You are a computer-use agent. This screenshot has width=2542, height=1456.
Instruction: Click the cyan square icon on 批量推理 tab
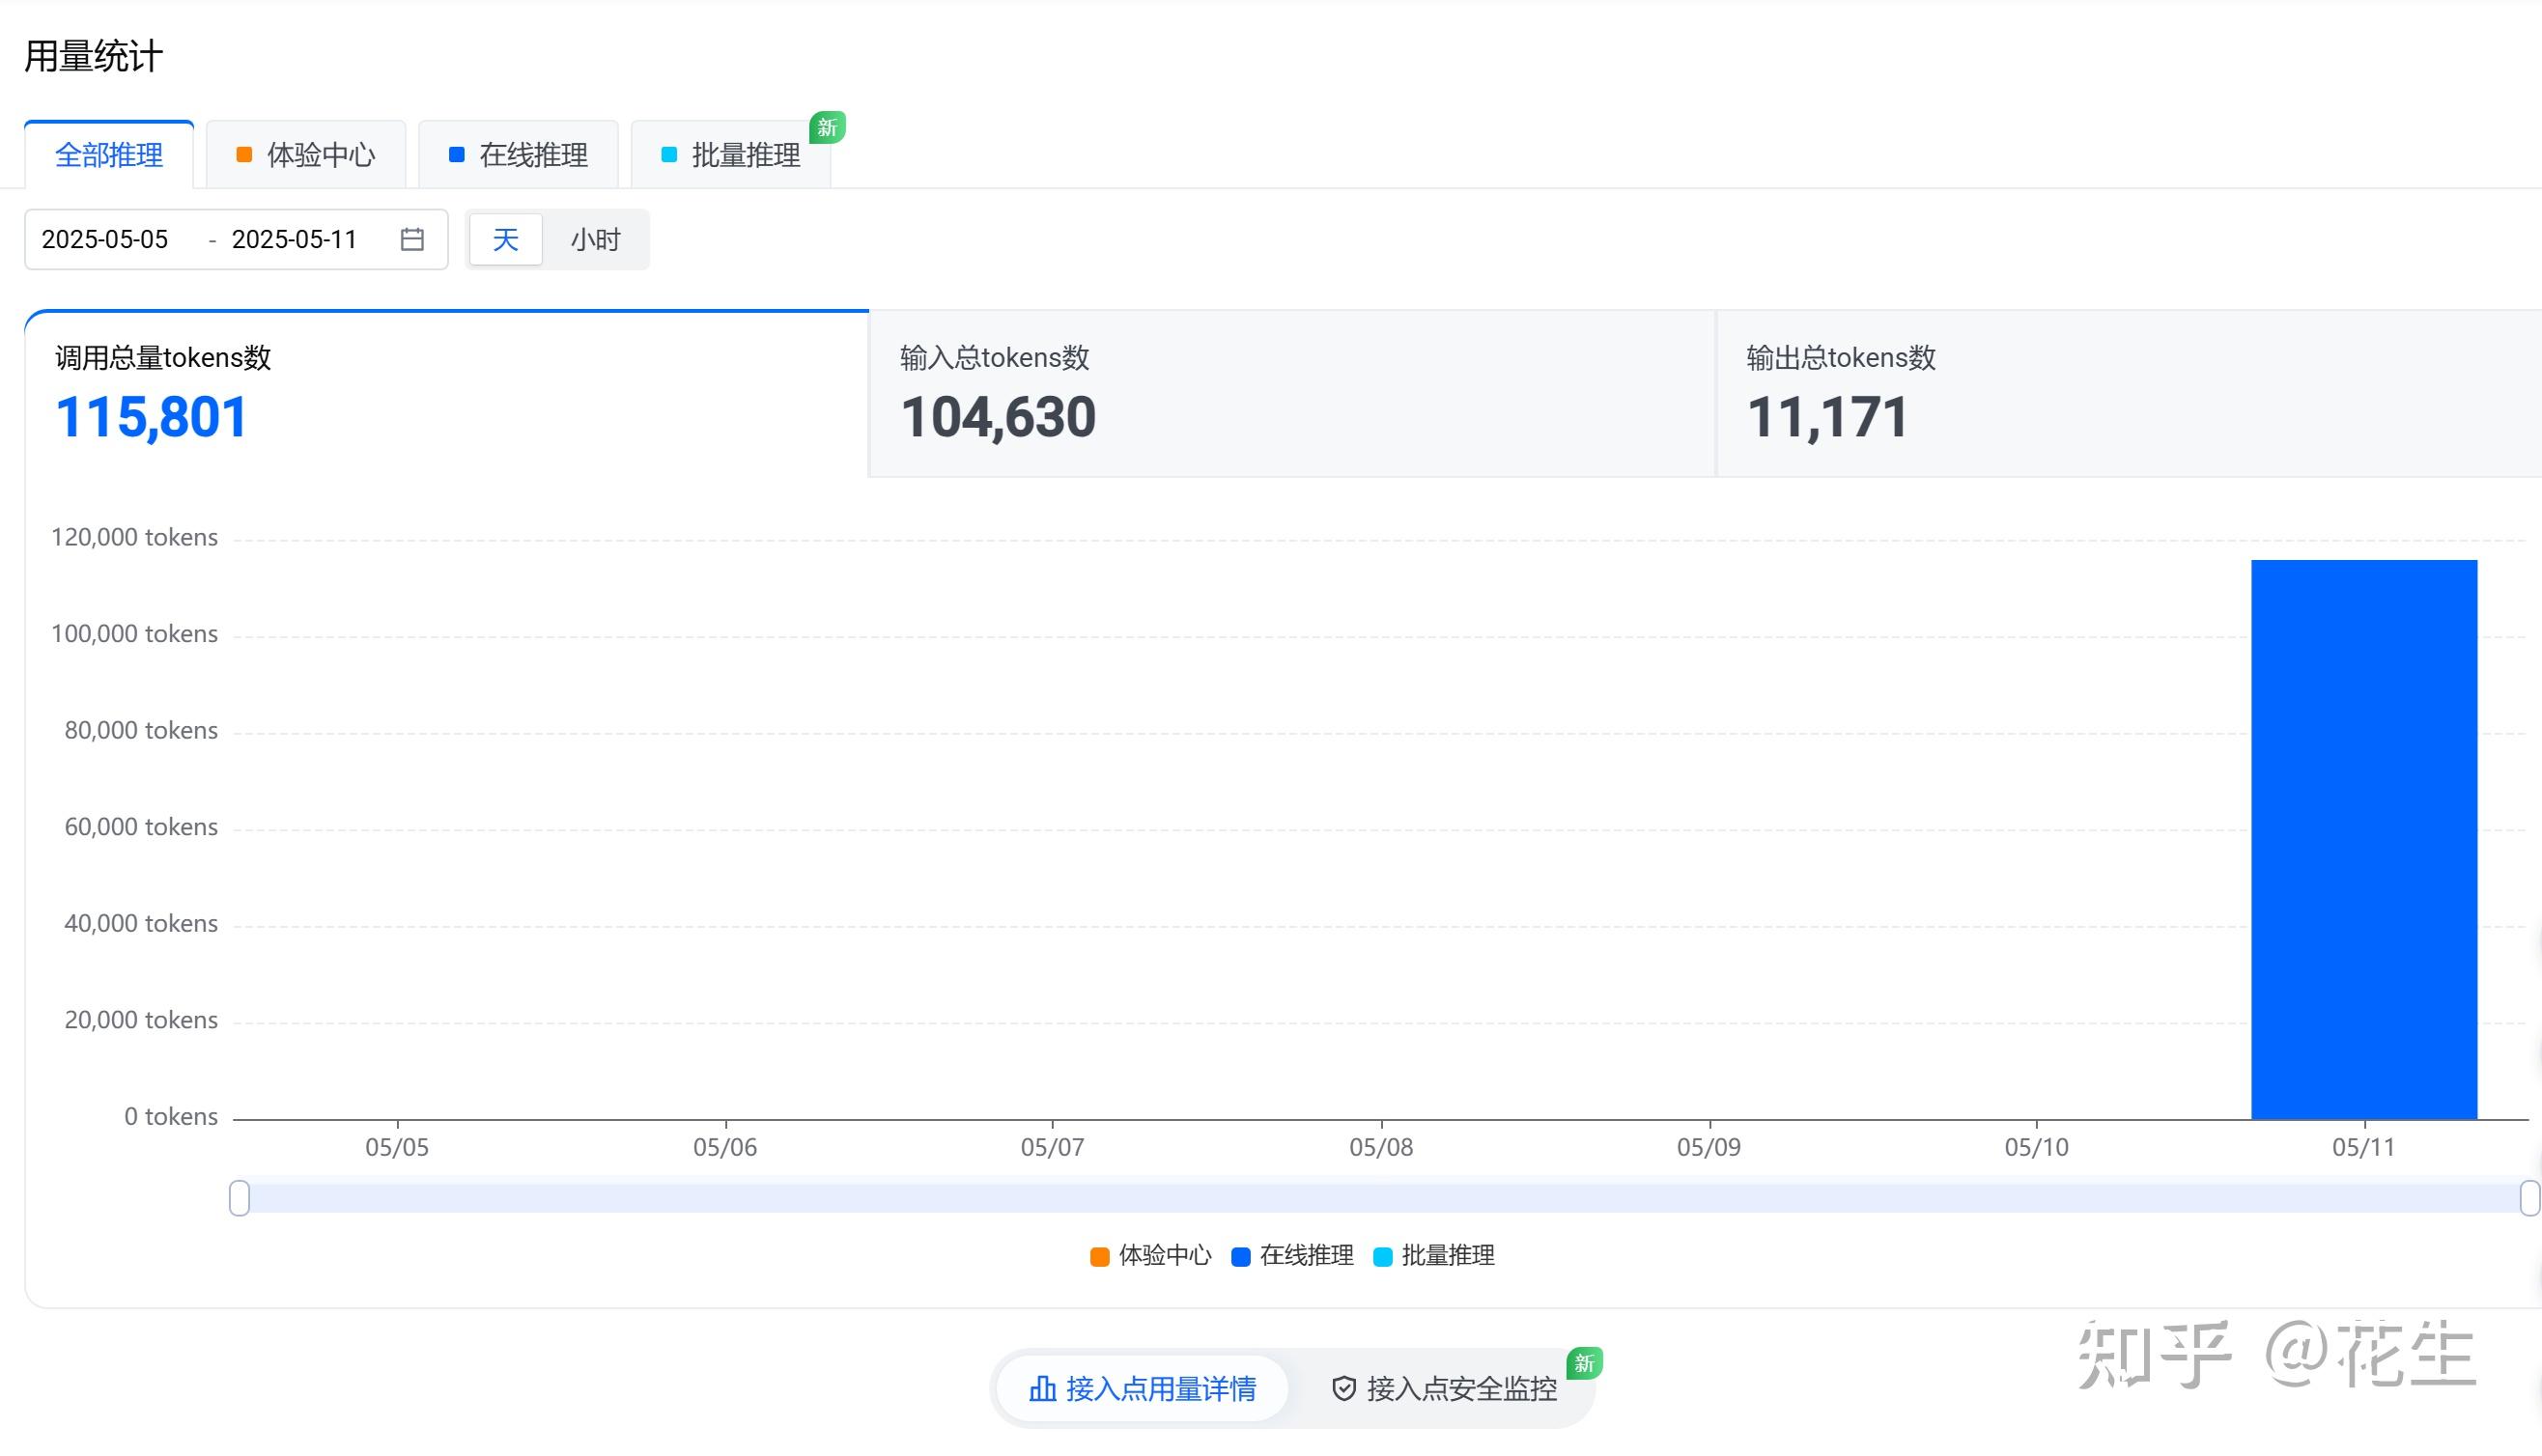[x=668, y=154]
